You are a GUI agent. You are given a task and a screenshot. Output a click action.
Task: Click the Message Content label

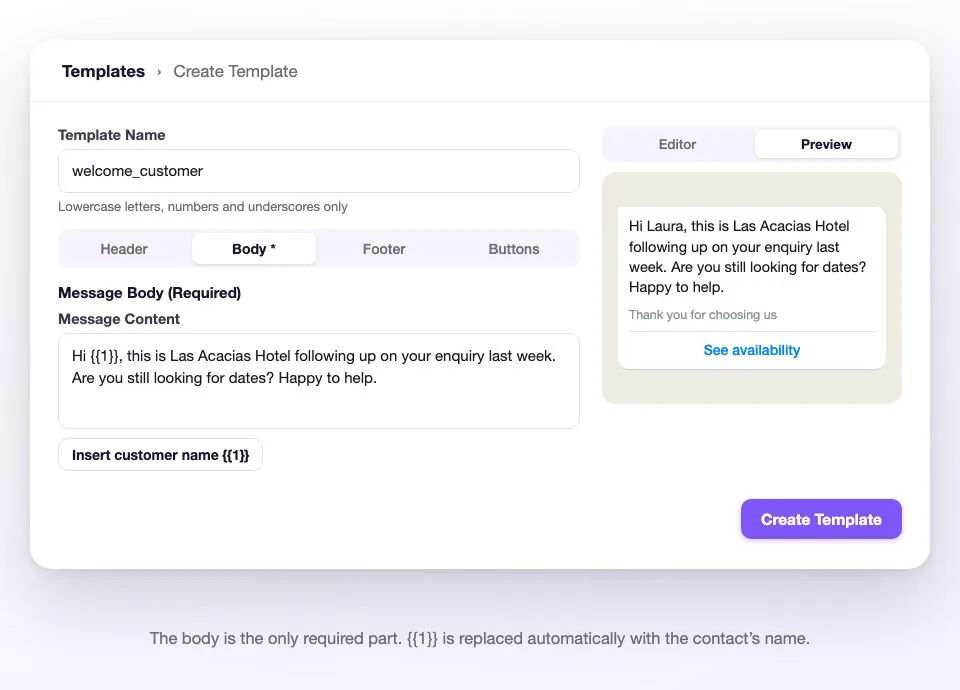[119, 319]
